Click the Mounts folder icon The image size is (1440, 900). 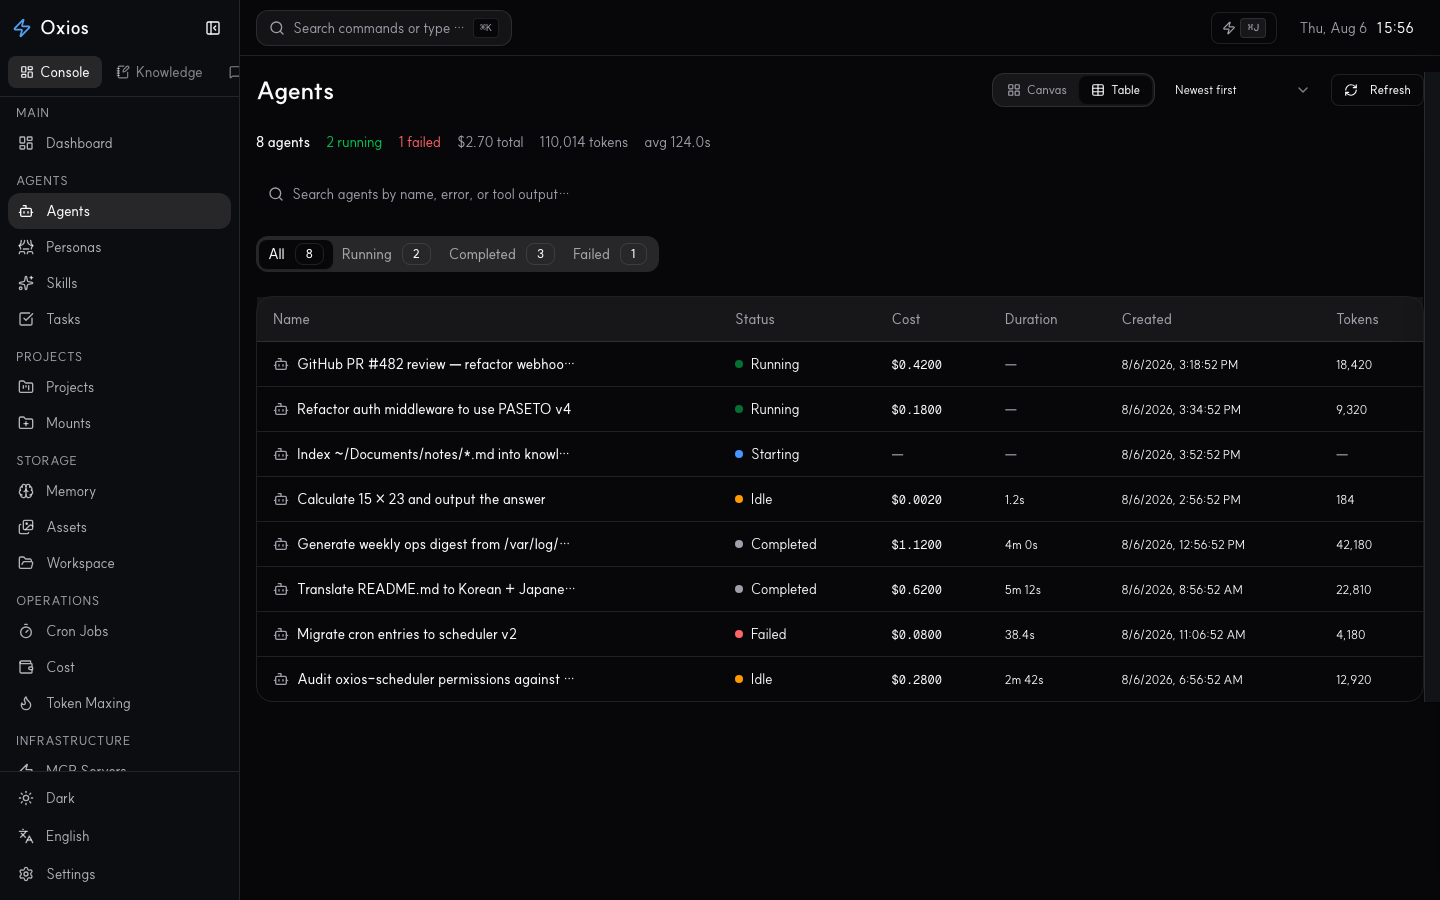pos(26,423)
